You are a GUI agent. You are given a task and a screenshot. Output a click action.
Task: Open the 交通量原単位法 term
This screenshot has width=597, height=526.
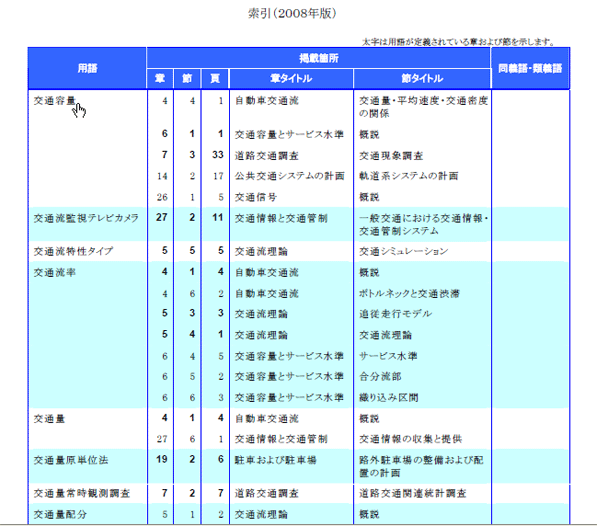point(71,460)
